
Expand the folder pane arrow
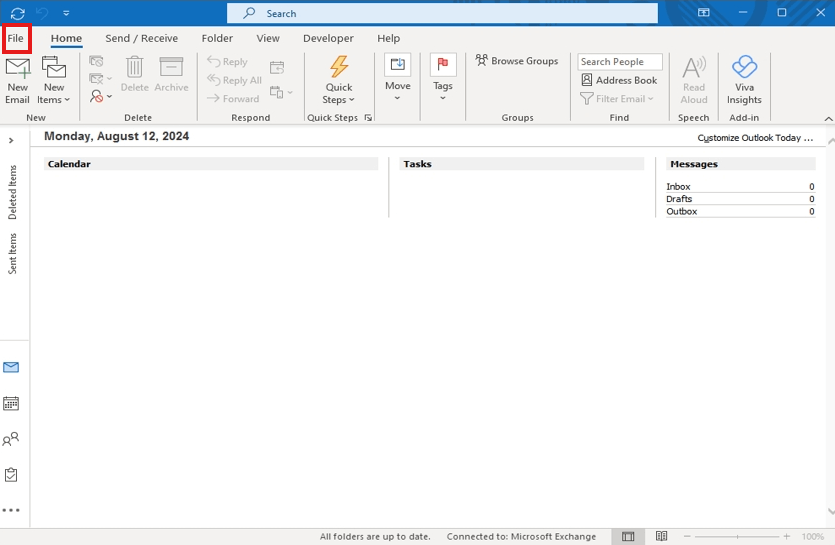coord(11,141)
